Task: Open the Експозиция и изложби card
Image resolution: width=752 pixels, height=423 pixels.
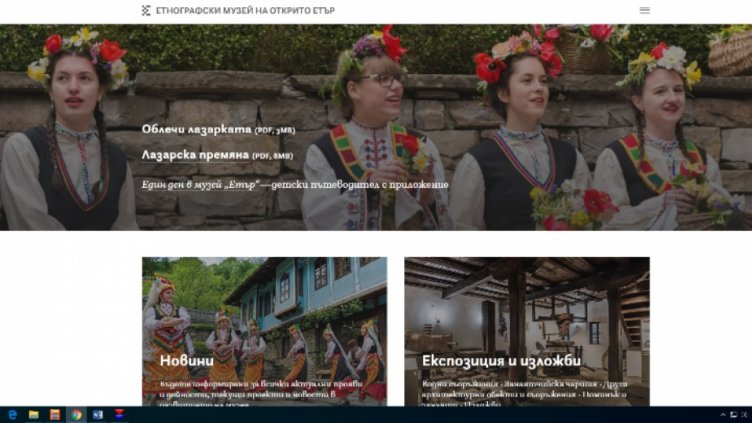Action: click(x=527, y=331)
